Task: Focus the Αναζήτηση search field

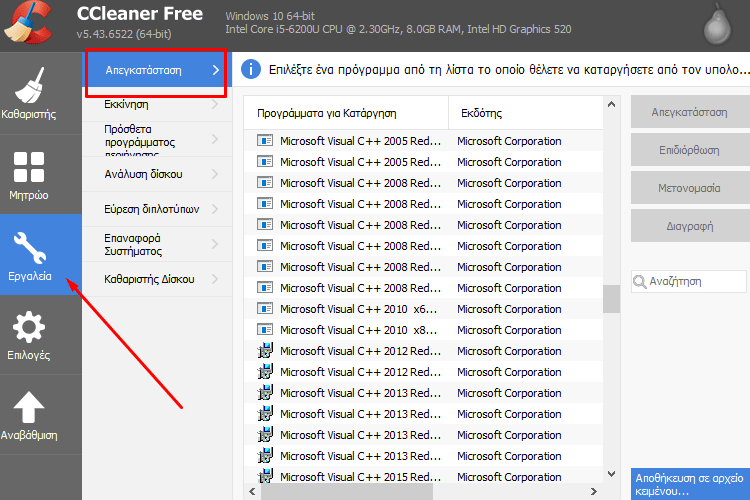Action: pos(689,281)
